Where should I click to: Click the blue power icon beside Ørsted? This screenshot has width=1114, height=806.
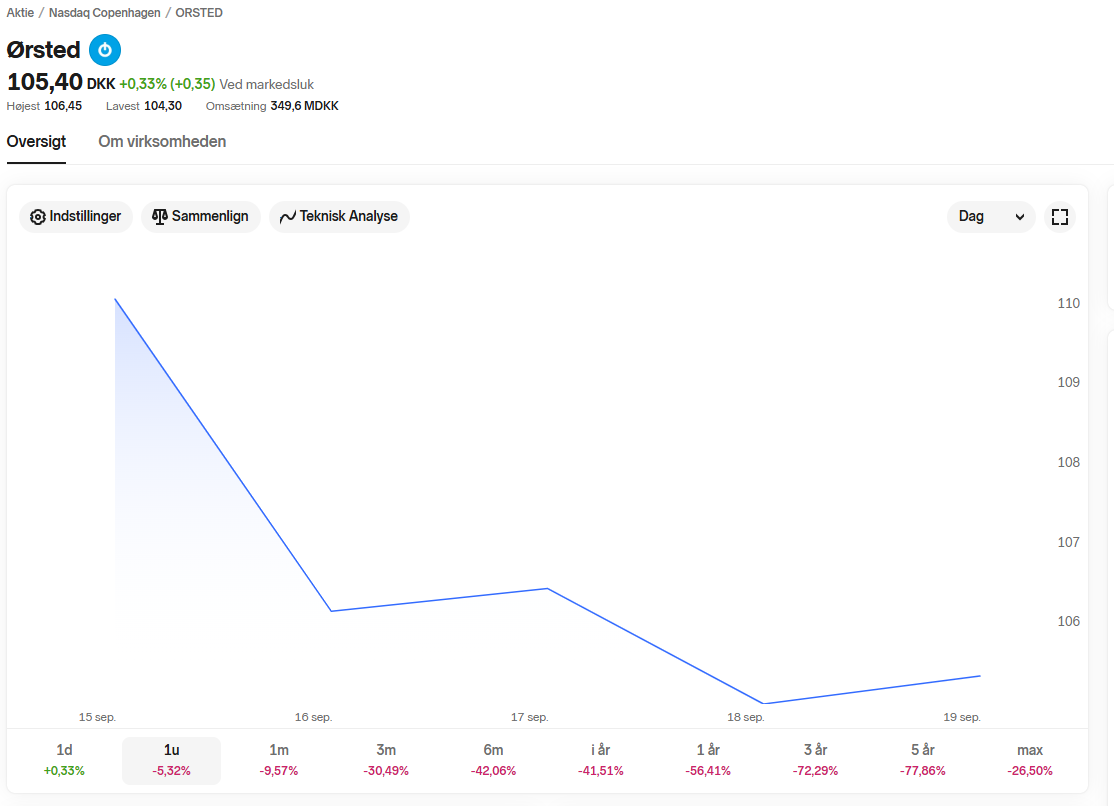point(105,50)
